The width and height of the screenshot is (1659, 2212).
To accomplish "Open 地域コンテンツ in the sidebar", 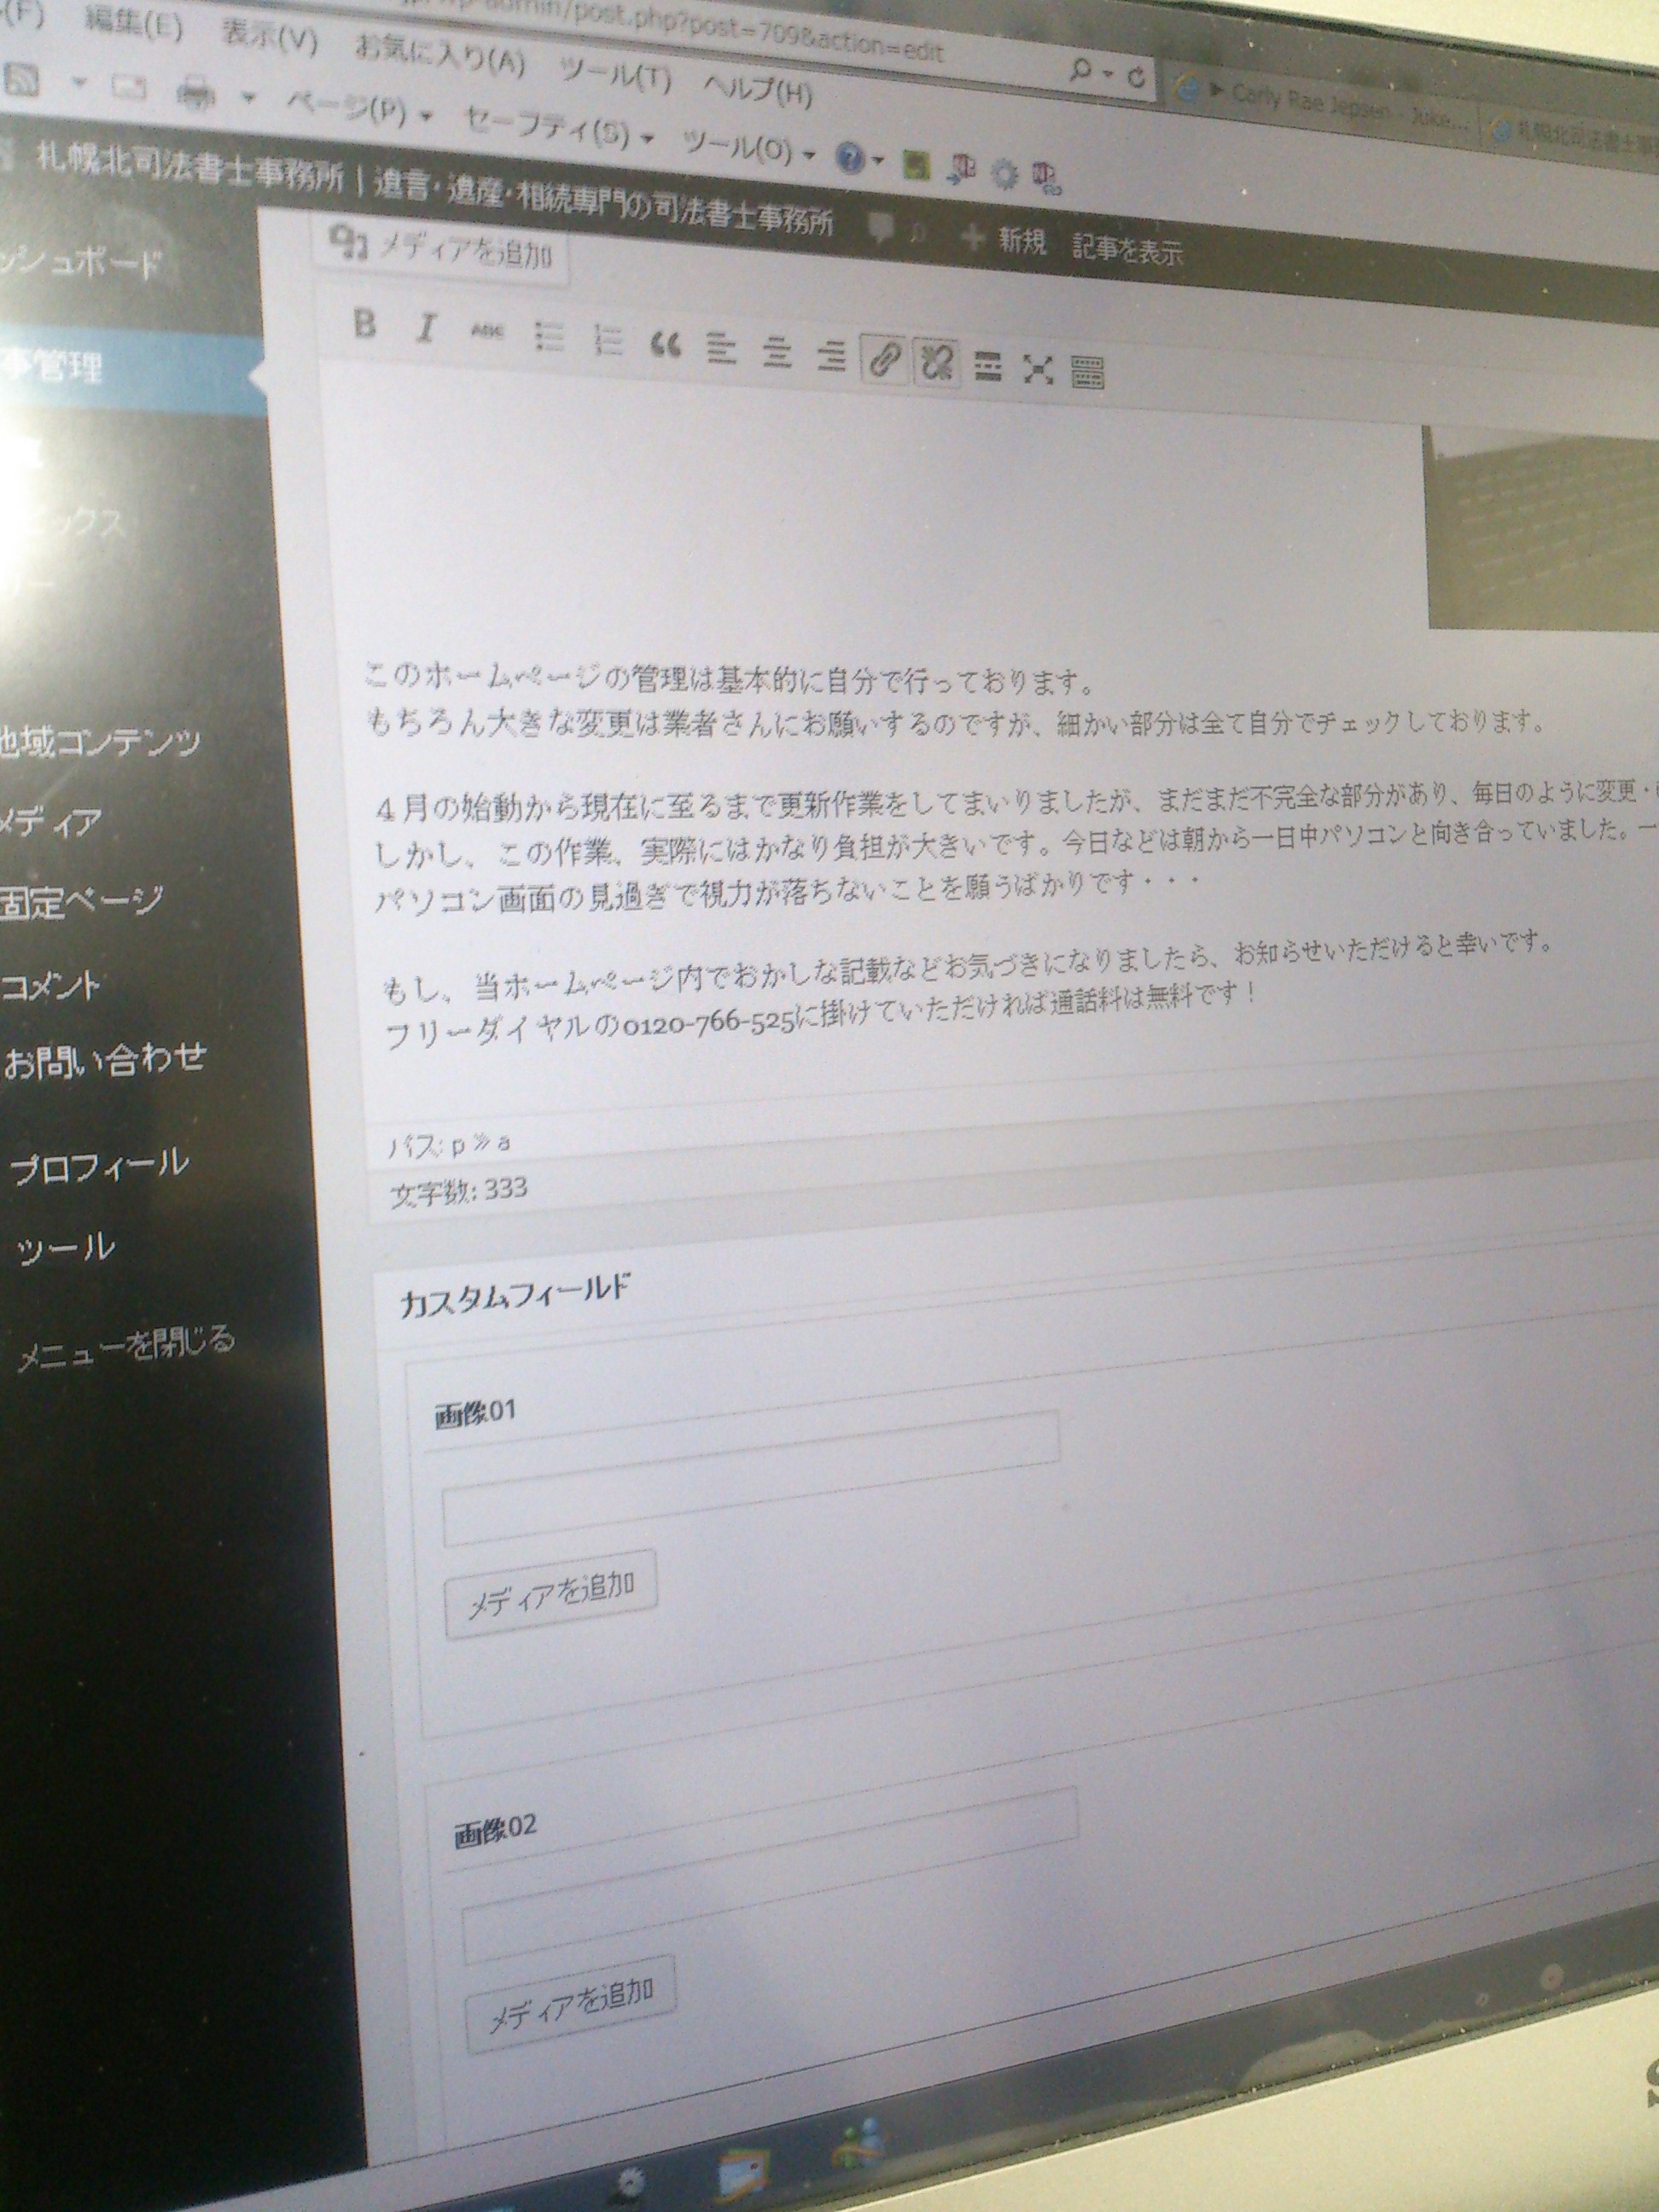I will pyautogui.click(x=100, y=742).
